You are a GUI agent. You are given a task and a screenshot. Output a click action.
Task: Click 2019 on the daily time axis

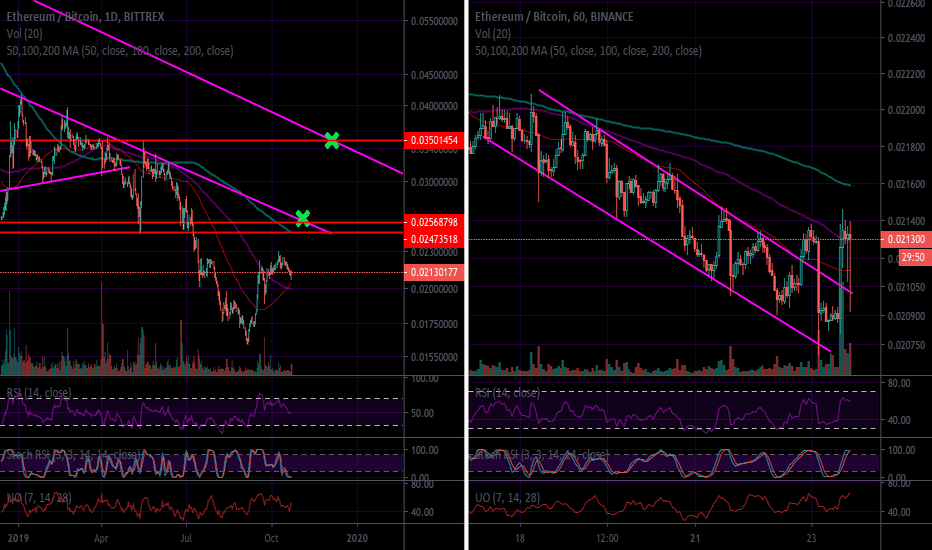coord(18,538)
